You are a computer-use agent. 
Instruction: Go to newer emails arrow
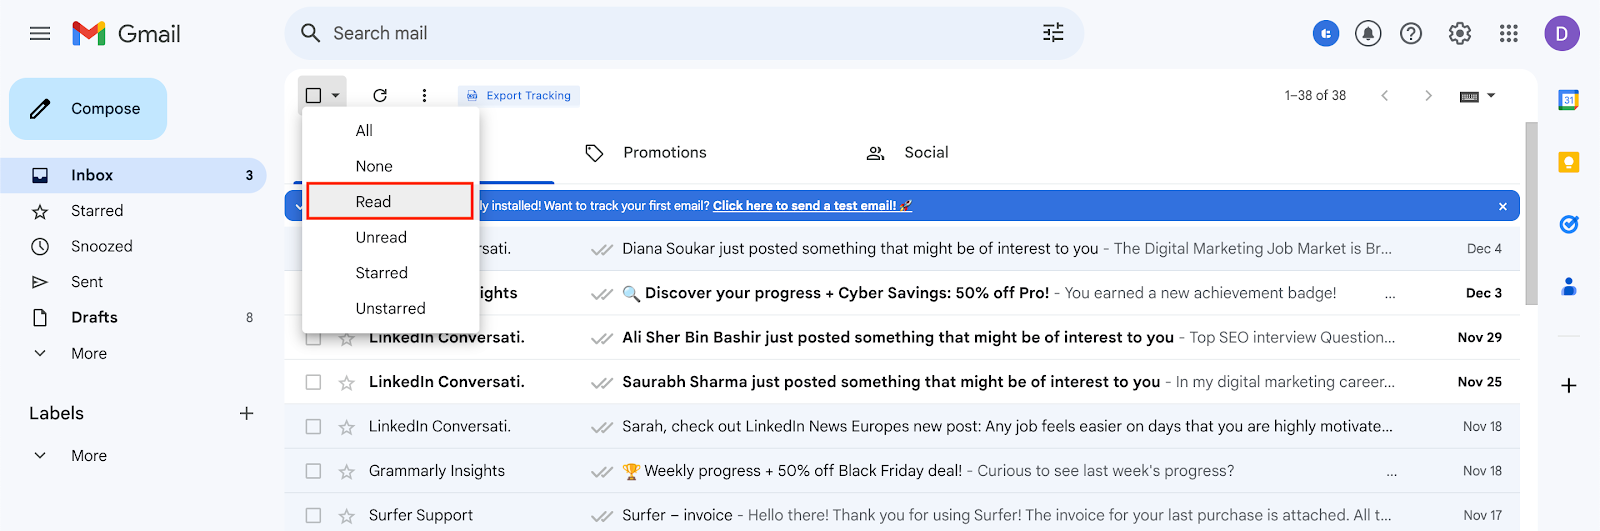point(1385,95)
